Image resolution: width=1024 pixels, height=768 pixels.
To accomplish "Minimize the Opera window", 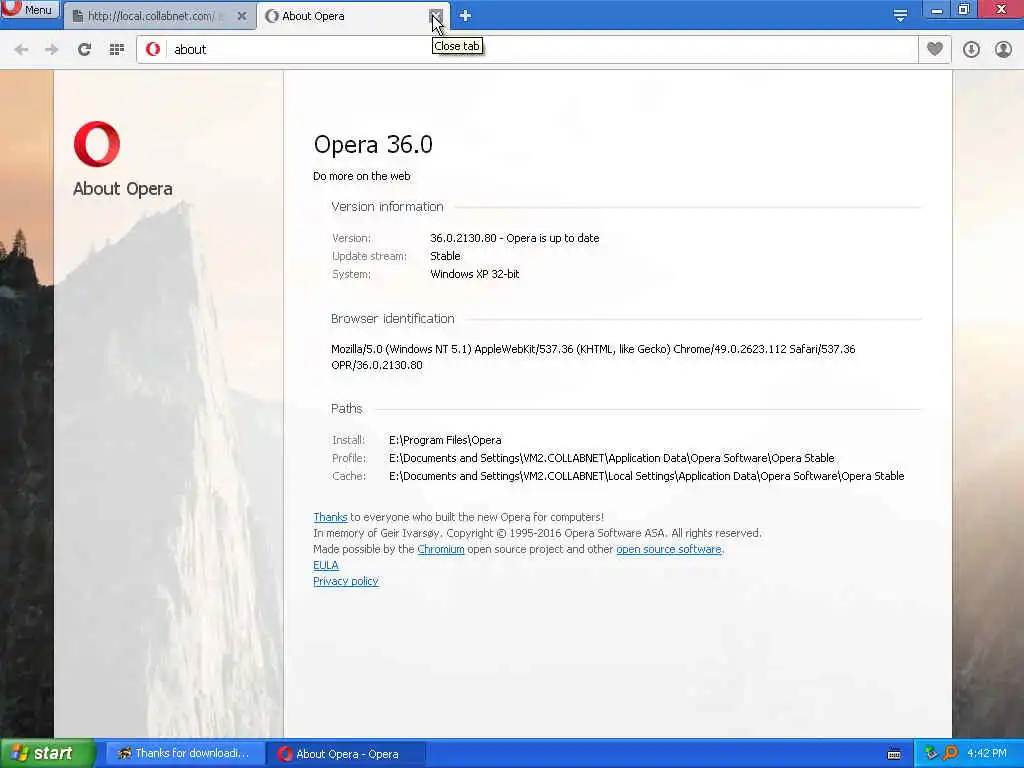I will pos(937,9).
